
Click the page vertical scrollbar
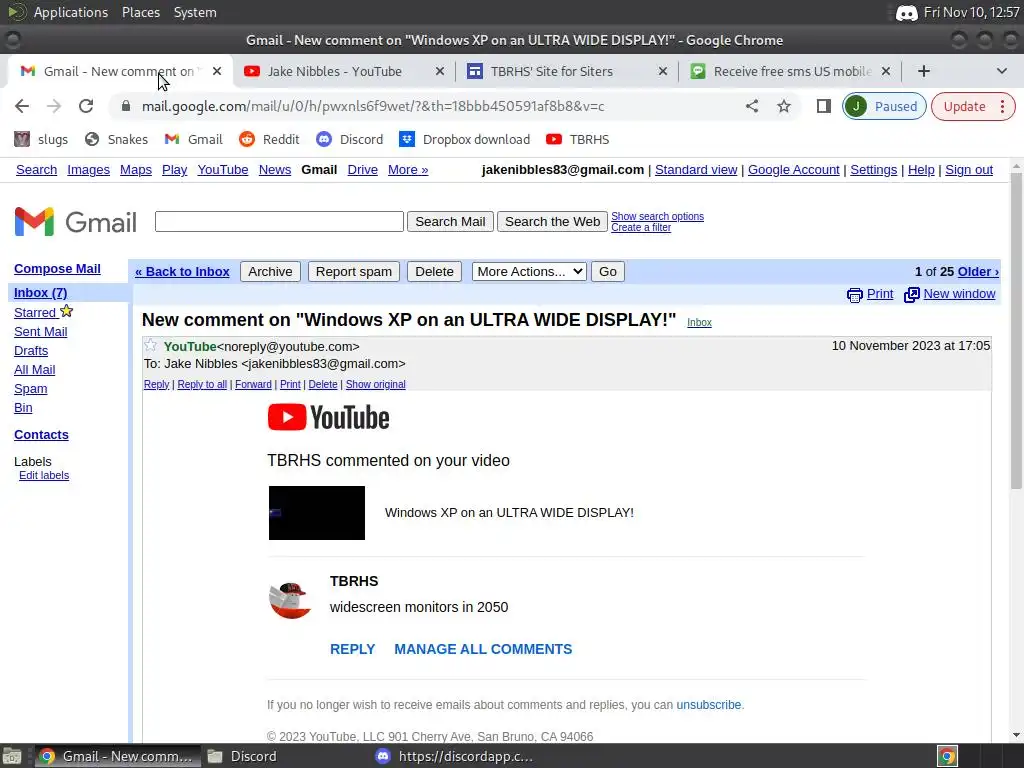point(1016,330)
